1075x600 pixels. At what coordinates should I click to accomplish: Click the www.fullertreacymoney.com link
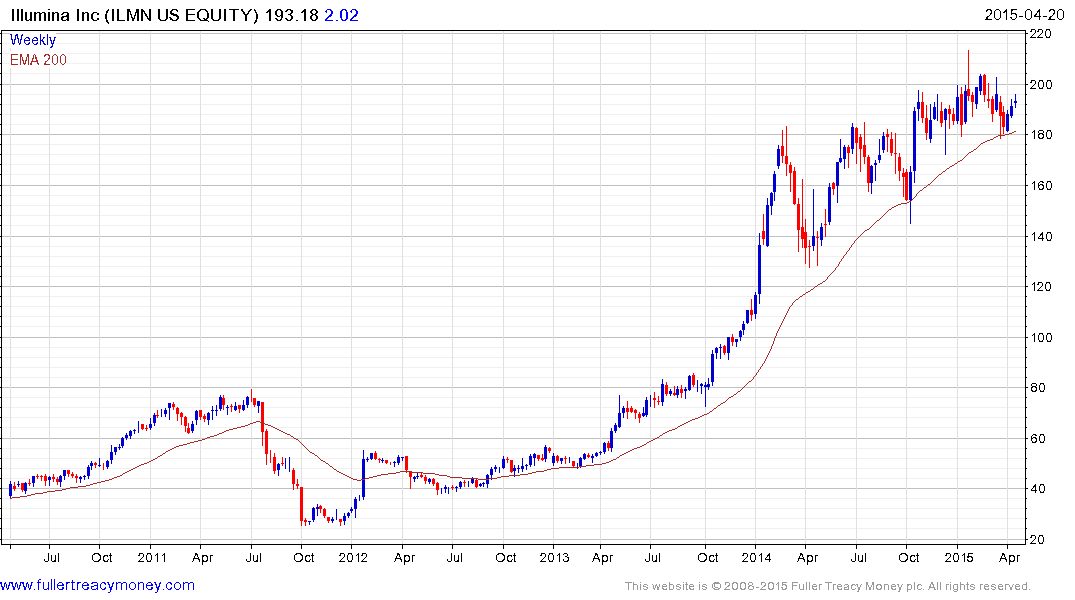pyautogui.click(x=97, y=585)
